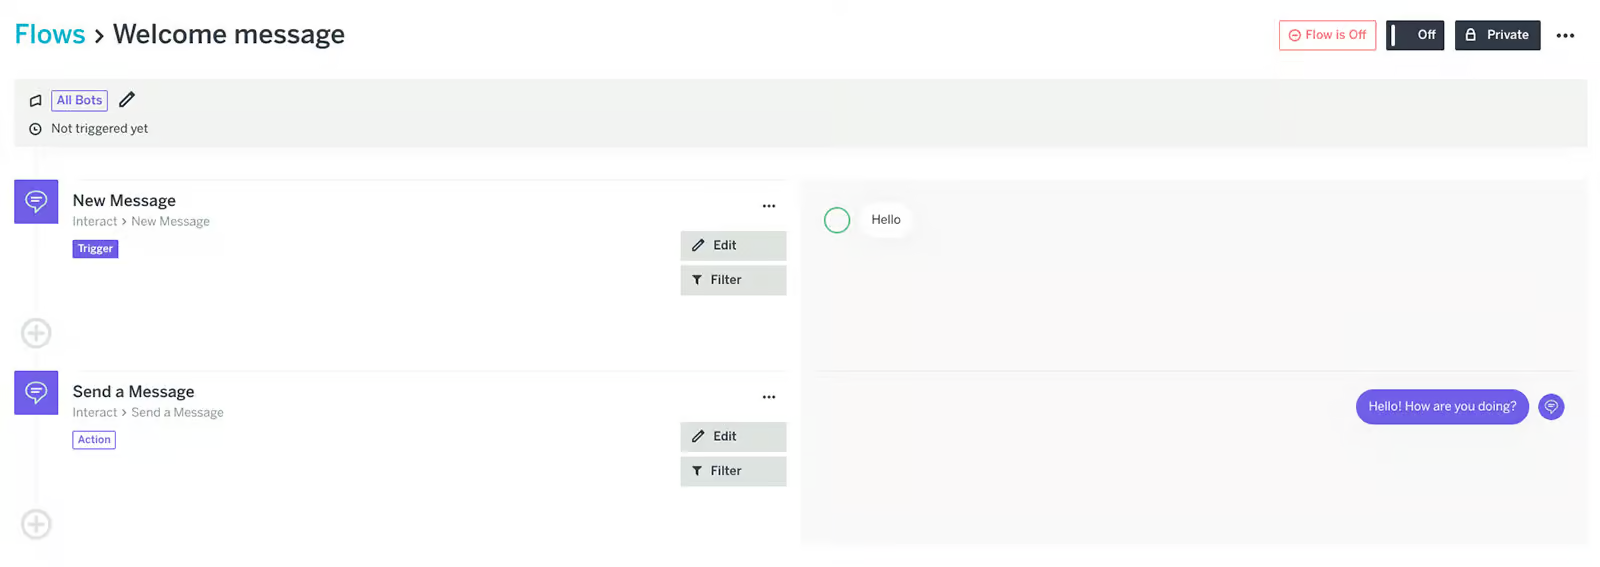Click the megaphone icon before All Bots
This screenshot has height=567, width=1600.
click(36, 101)
